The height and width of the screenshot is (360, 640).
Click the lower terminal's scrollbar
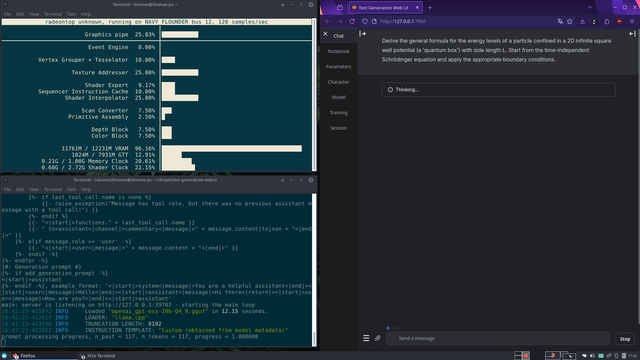[x=314, y=270]
